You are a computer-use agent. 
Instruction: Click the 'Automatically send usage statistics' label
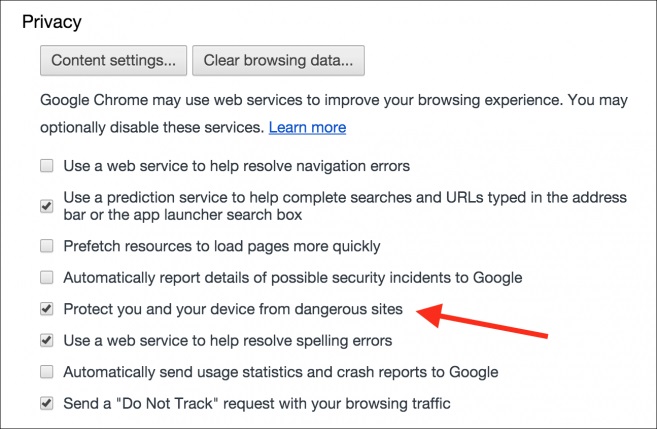[x=280, y=372]
